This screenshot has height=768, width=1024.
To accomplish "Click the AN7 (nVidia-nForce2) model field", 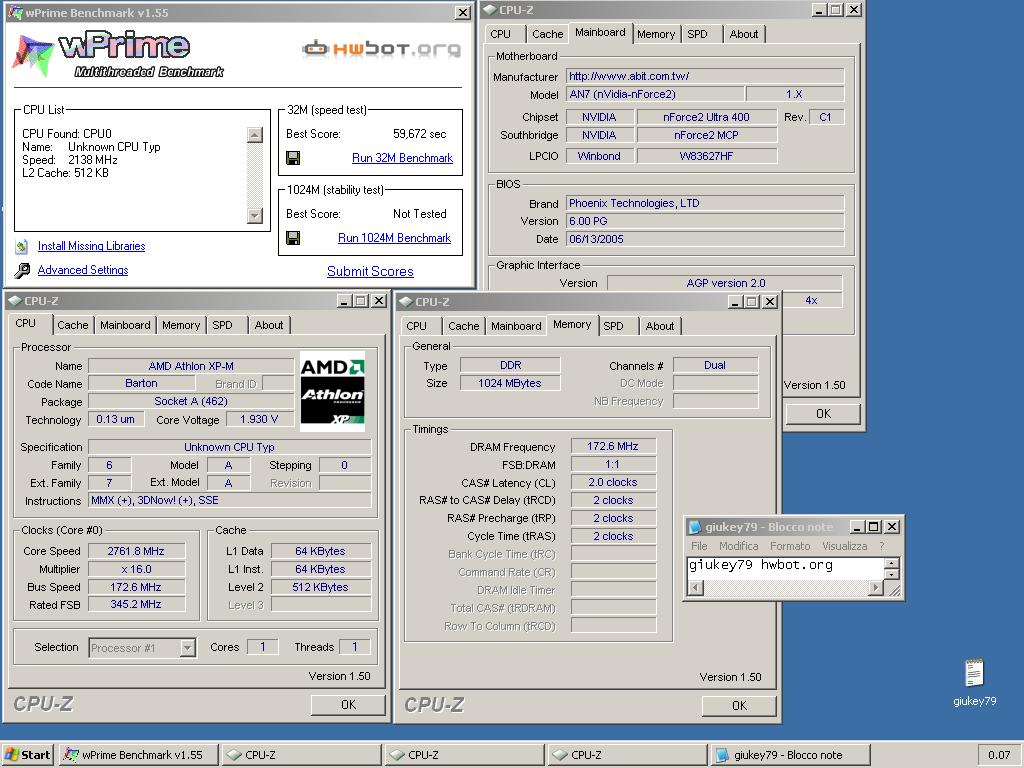I will (654, 94).
